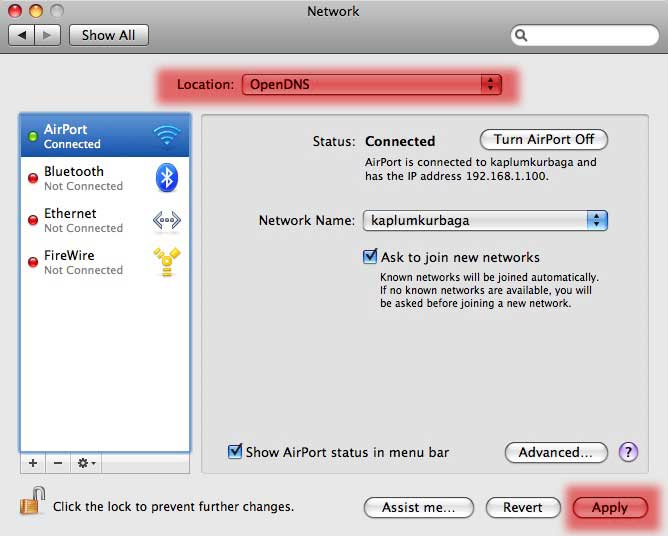Open the Location OpenDNS dropdown
Viewport: 668px width, 536px height.
[x=371, y=84]
